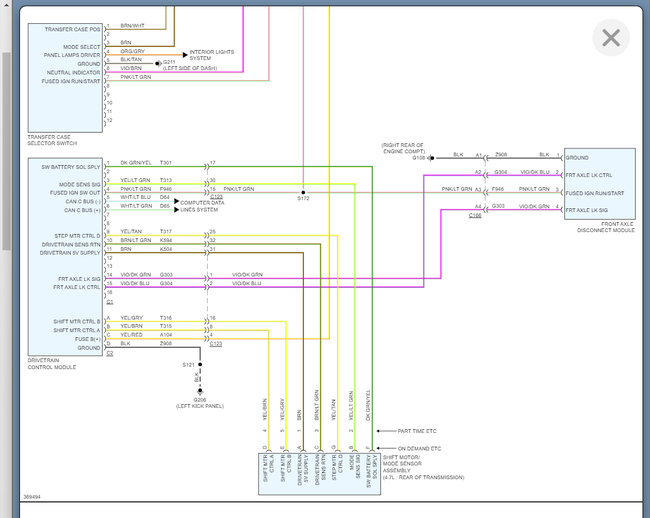Click 'STEP MTR CTRL D' pin label in the drivetrain control module box
The image size is (650, 518).
tap(78, 236)
